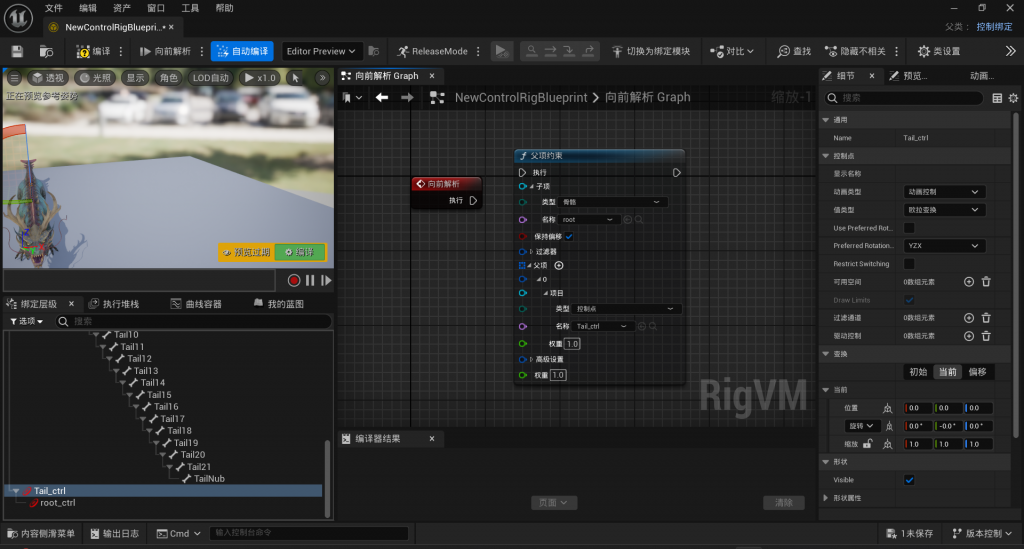The height and width of the screenshot is (549, 1024).
Task: Toggle the 缩放 lock ratio icon
Action: click(x=867, y=444)
